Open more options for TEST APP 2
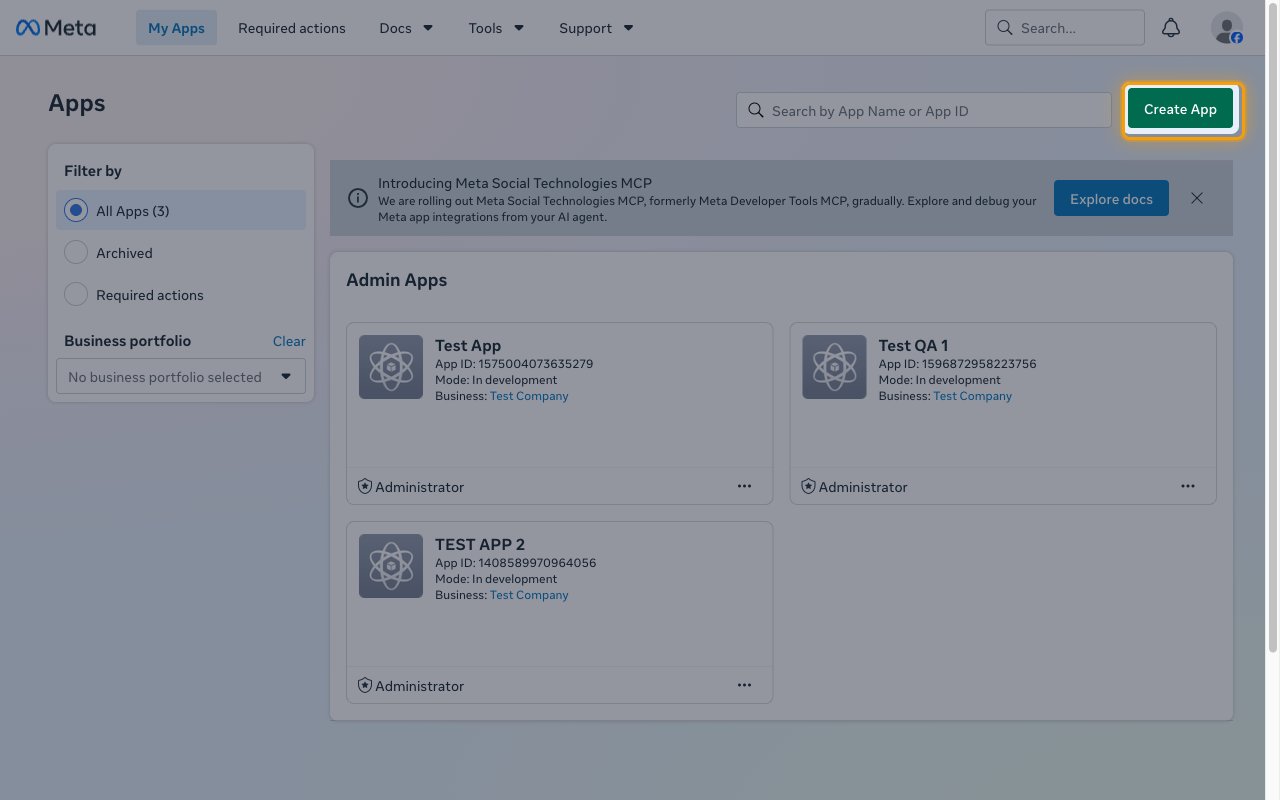Image resolution: width=1280 pixels, height=800 pixels. [744, 685]
